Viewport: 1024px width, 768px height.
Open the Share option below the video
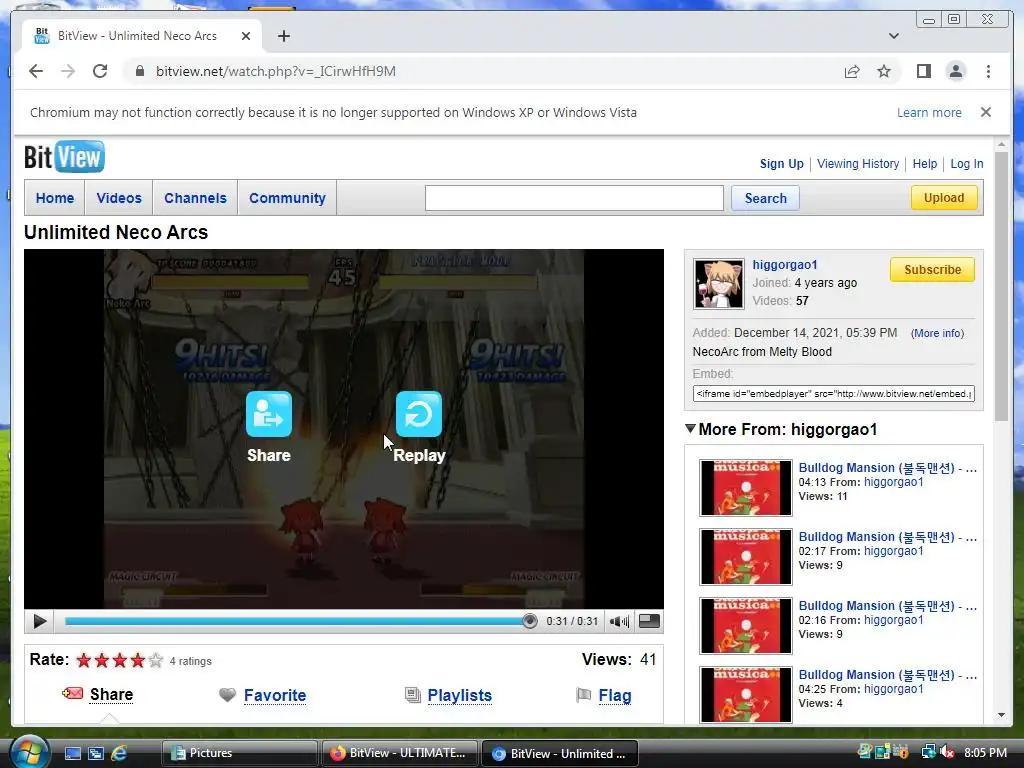click(111, 694)
